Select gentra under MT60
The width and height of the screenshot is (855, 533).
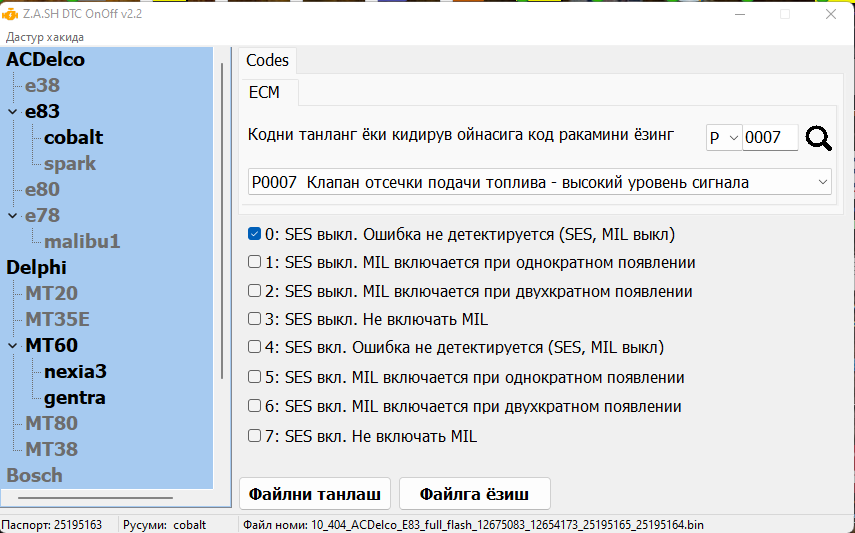[x=75, y=398]
